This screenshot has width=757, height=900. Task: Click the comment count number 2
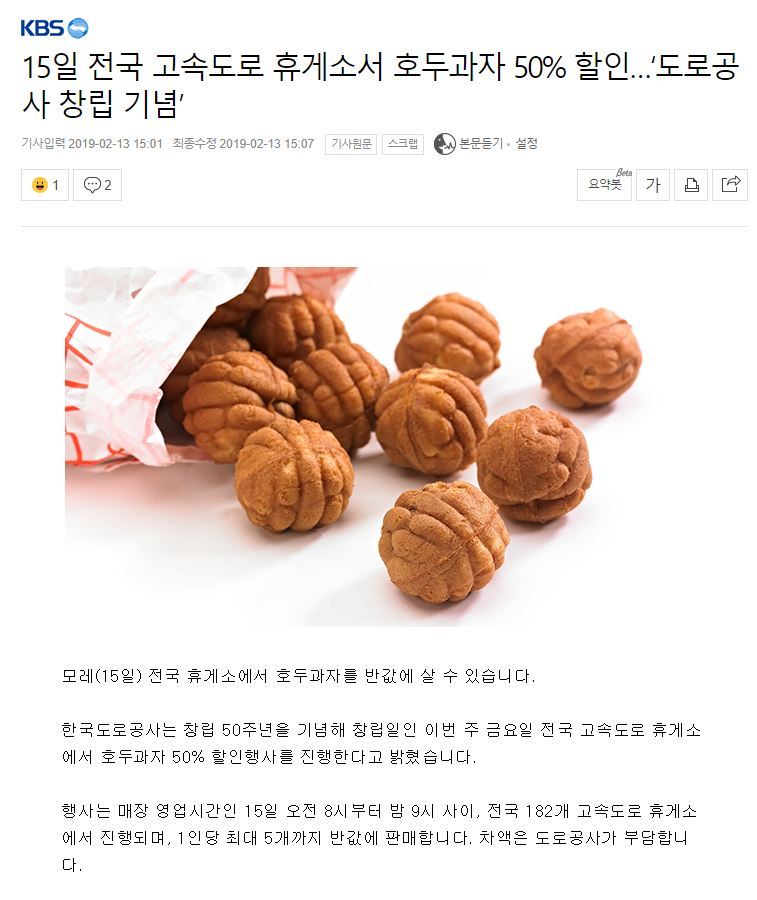pos(107,185)
